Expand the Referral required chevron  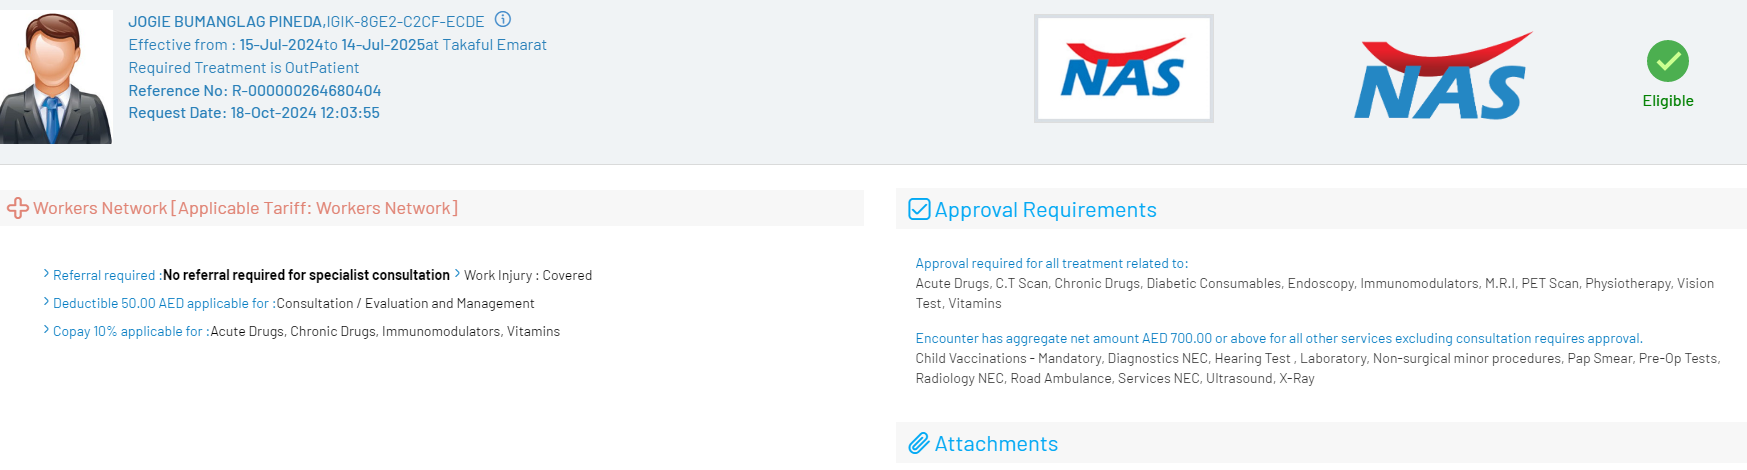(x=46, y=273)
